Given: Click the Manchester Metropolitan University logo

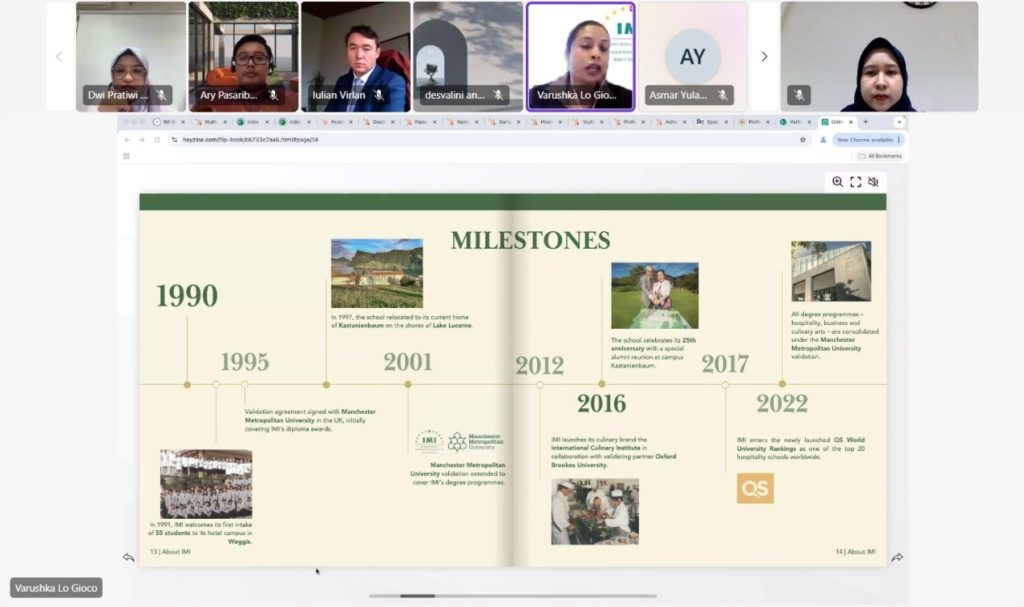Looking at the screenshot, I should point(476,442).
